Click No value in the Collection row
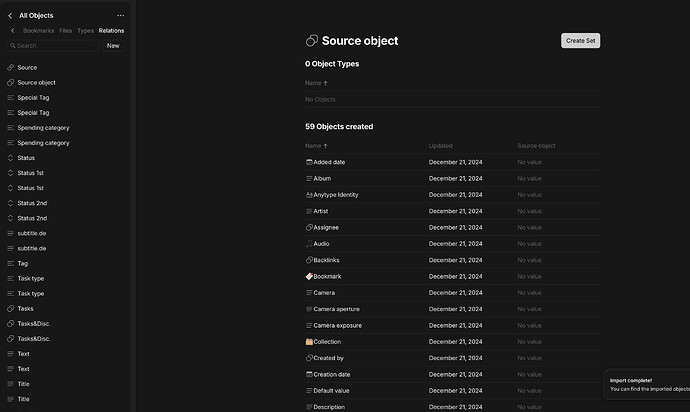 [529, 342]
